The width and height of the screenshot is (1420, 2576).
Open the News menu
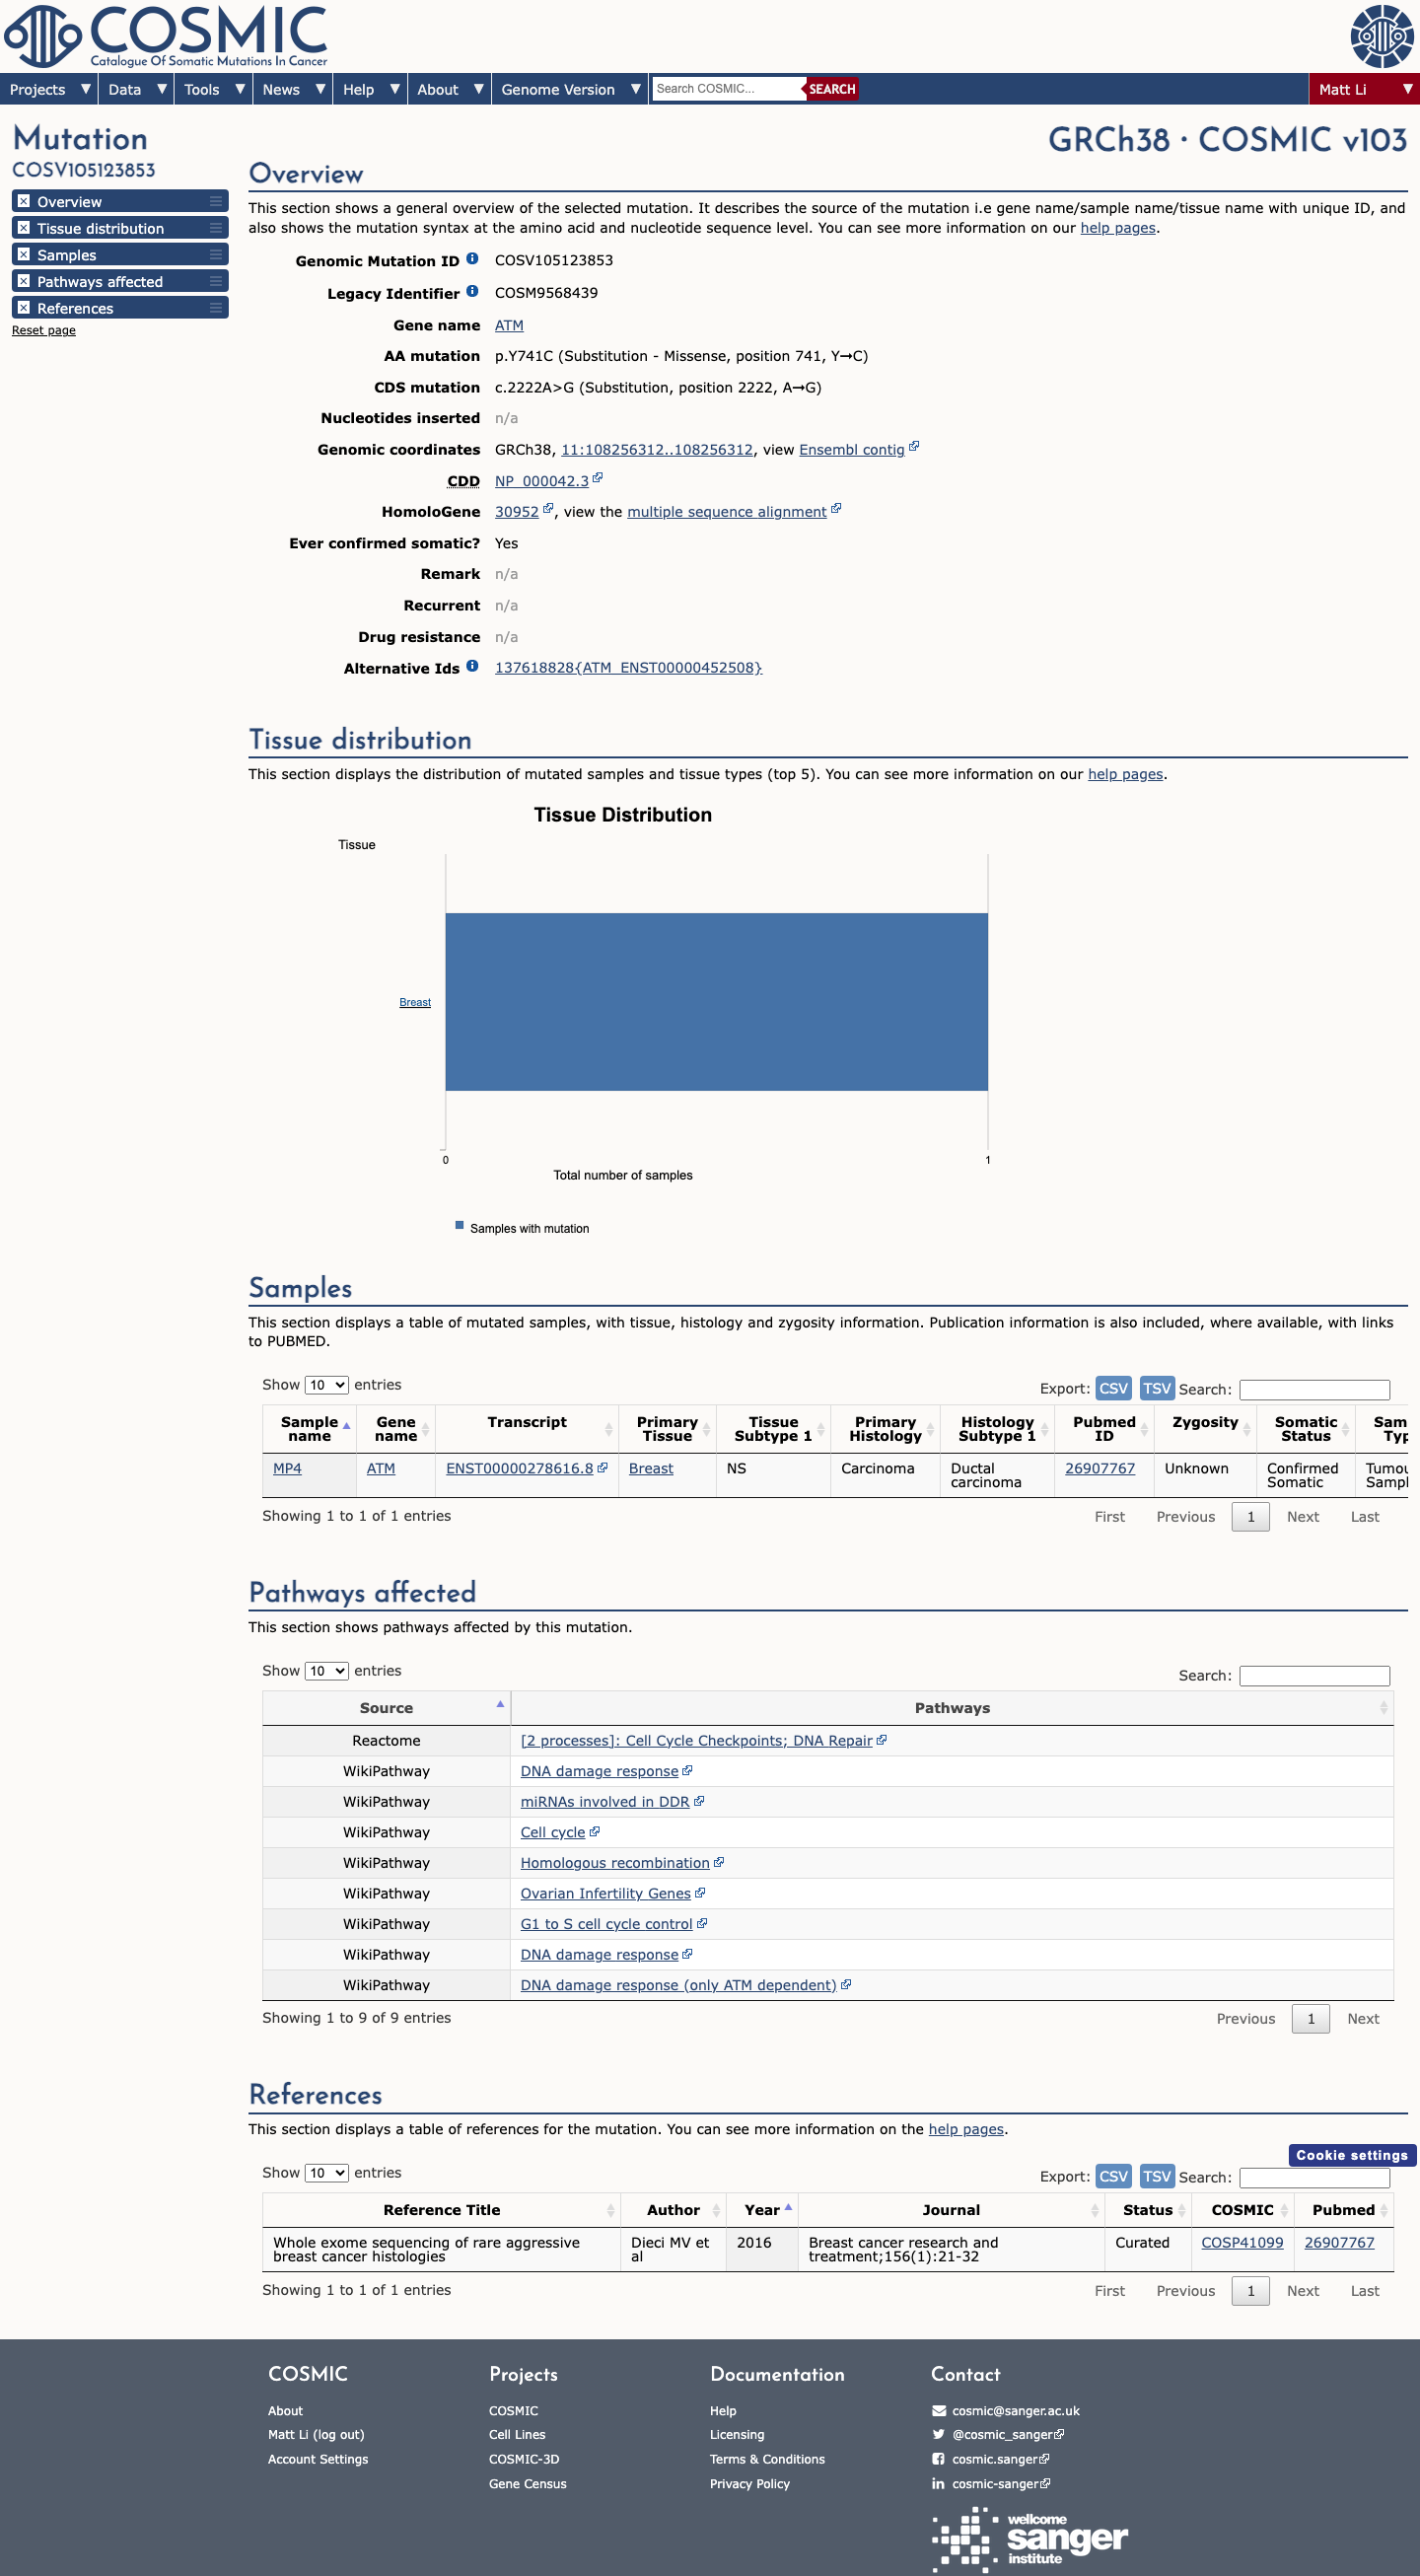[x=292, y=89]
